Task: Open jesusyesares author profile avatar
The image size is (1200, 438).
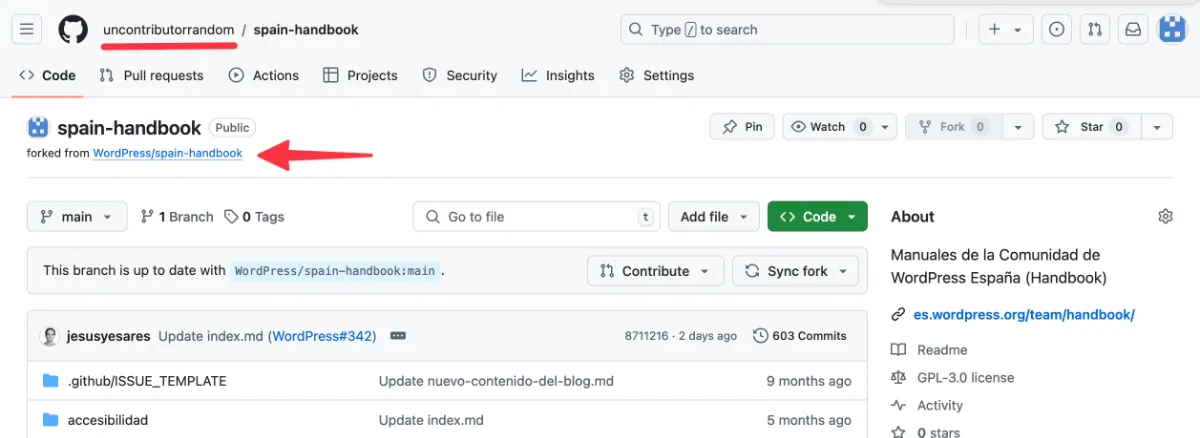Action: (49, 336)
